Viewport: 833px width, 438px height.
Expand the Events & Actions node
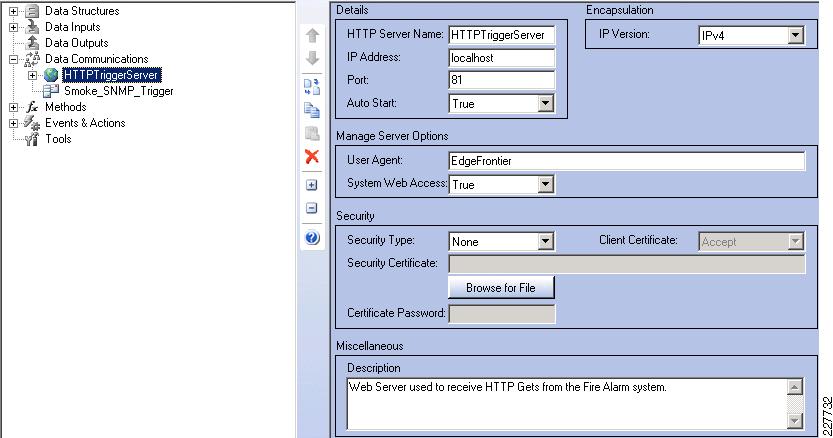click(13, 123)
